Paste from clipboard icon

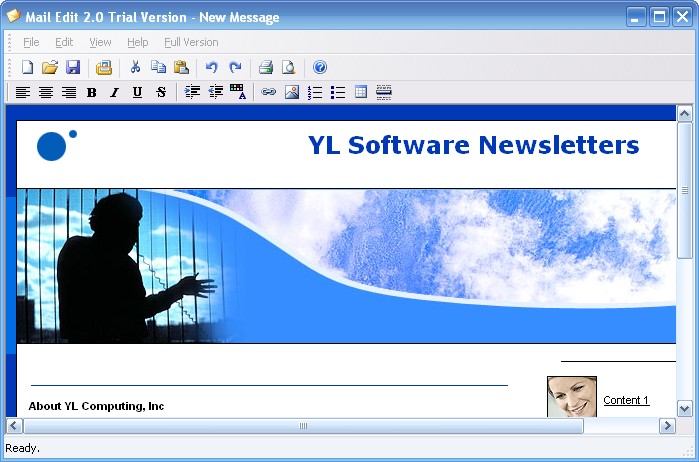click(x=181, y=67)
